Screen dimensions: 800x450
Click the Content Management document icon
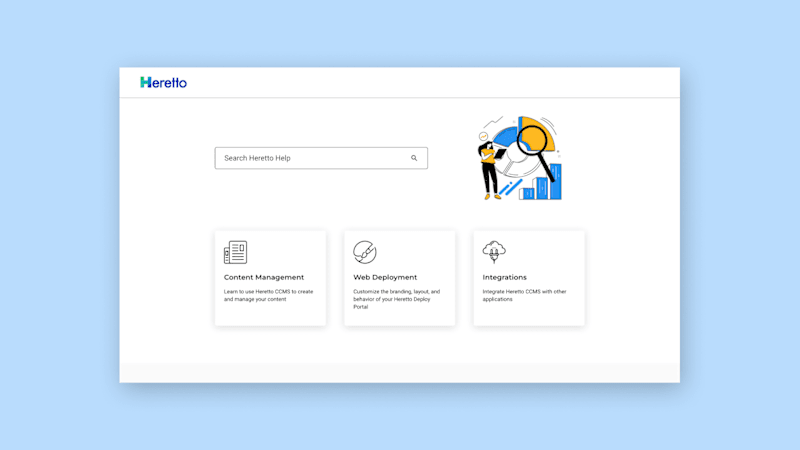click(x=235, y=252)
